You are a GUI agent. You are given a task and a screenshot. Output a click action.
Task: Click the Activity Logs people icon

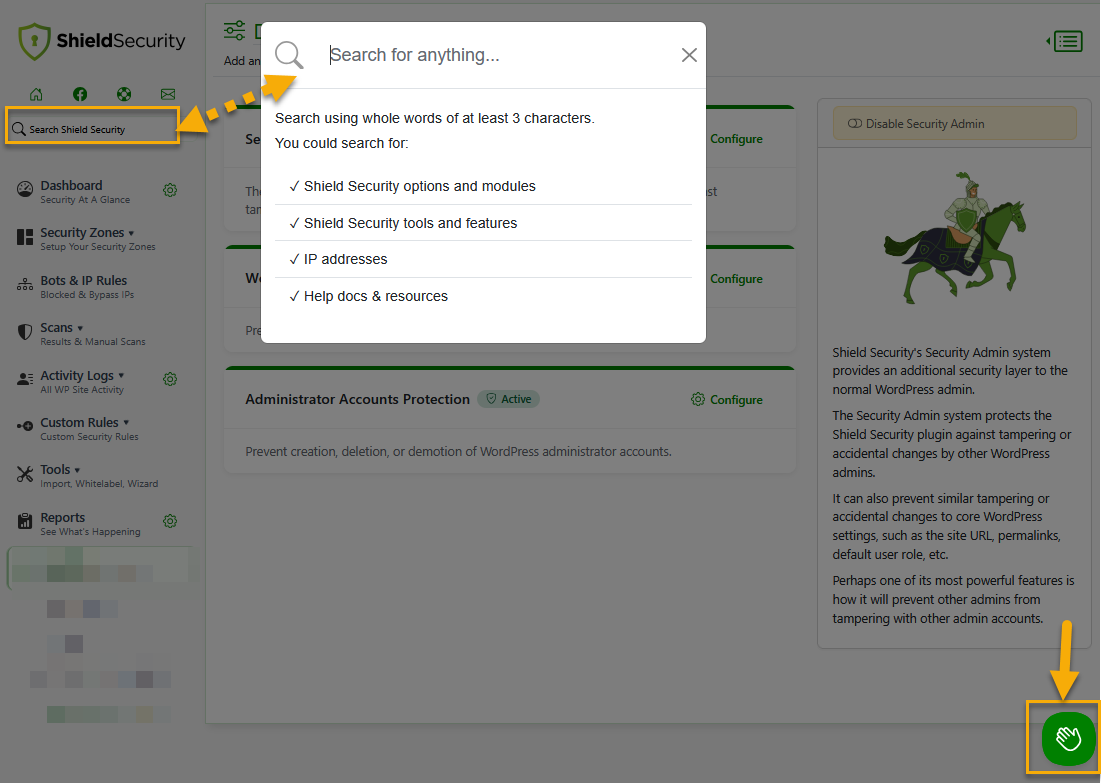[25, 379]
